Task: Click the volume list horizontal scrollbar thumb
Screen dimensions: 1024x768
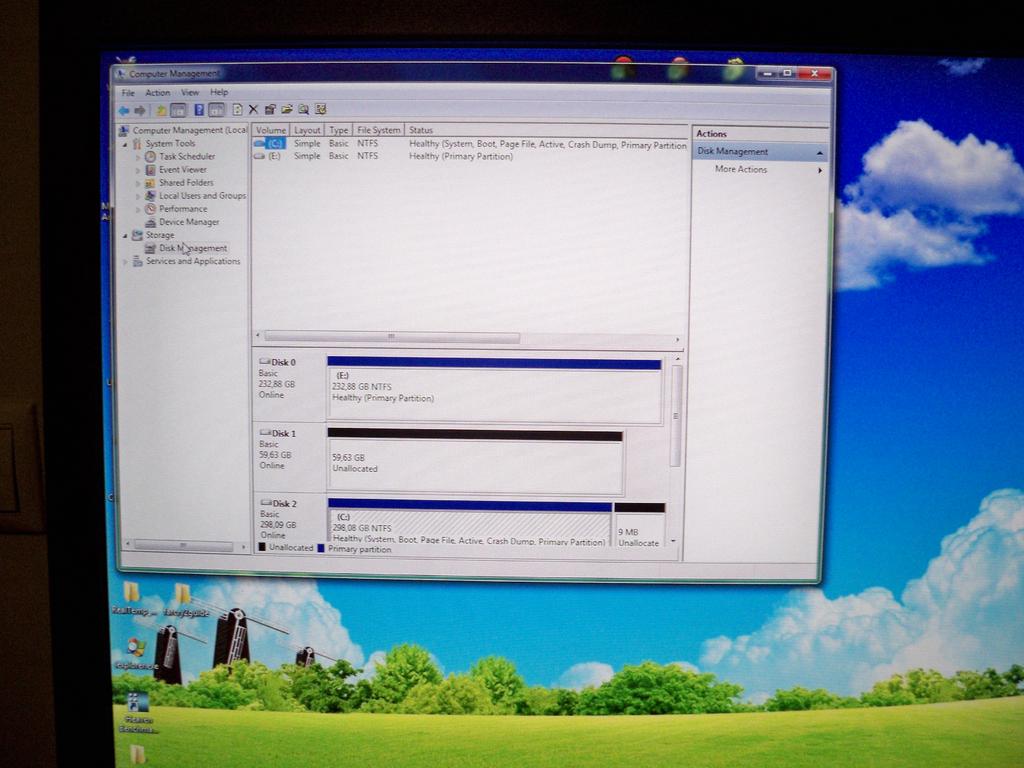Action: click(x=392, y=337)
